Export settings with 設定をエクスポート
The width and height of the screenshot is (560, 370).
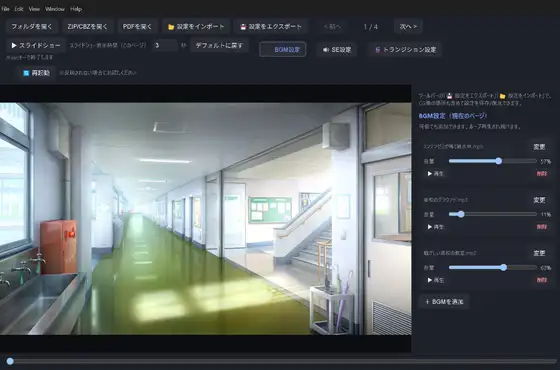(271, 26)
